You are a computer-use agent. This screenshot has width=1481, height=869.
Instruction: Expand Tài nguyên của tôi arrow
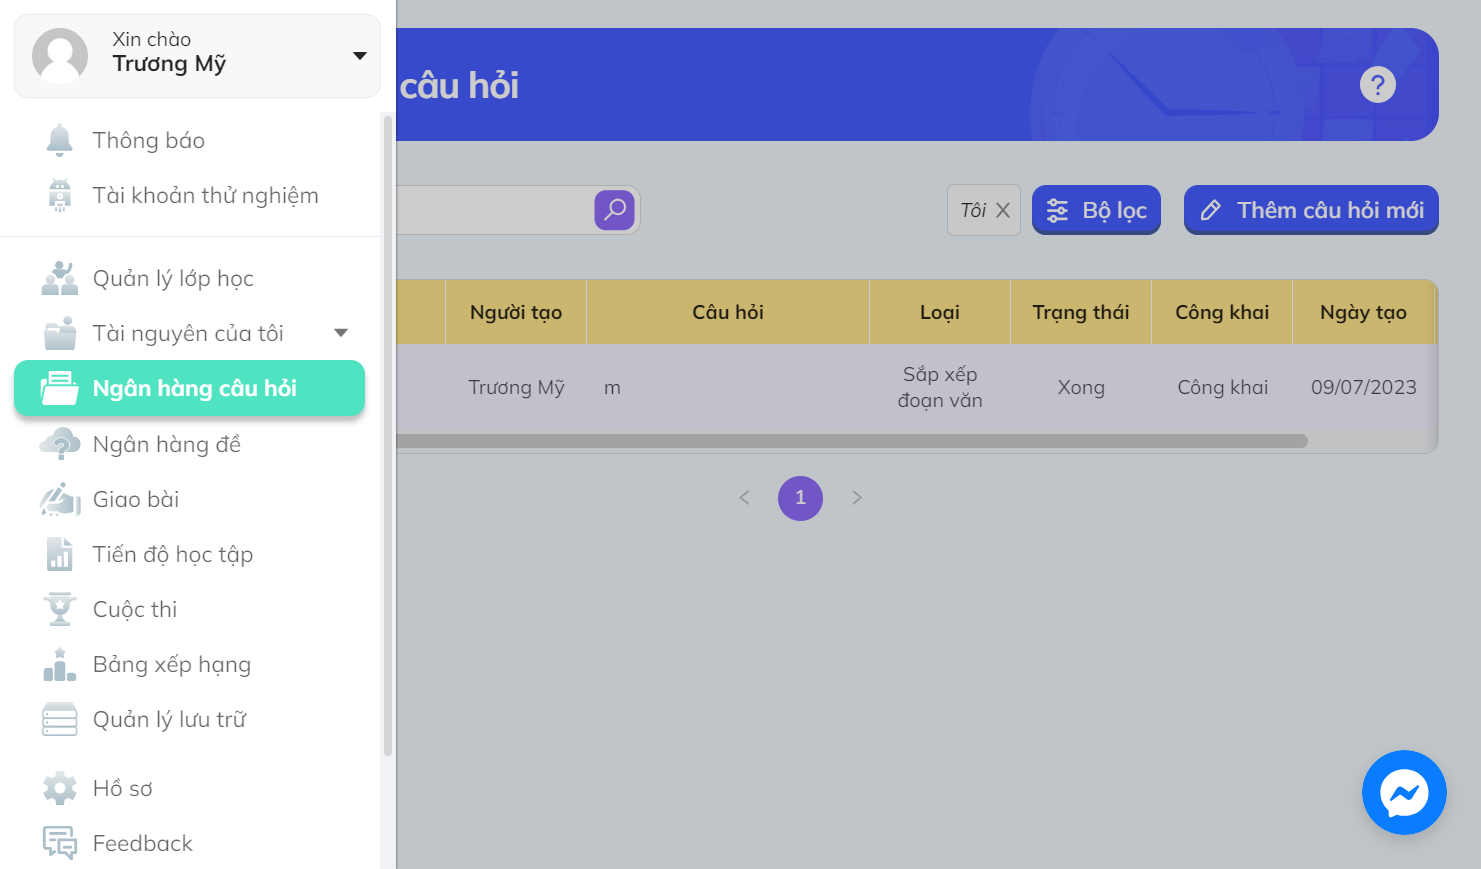341,333
